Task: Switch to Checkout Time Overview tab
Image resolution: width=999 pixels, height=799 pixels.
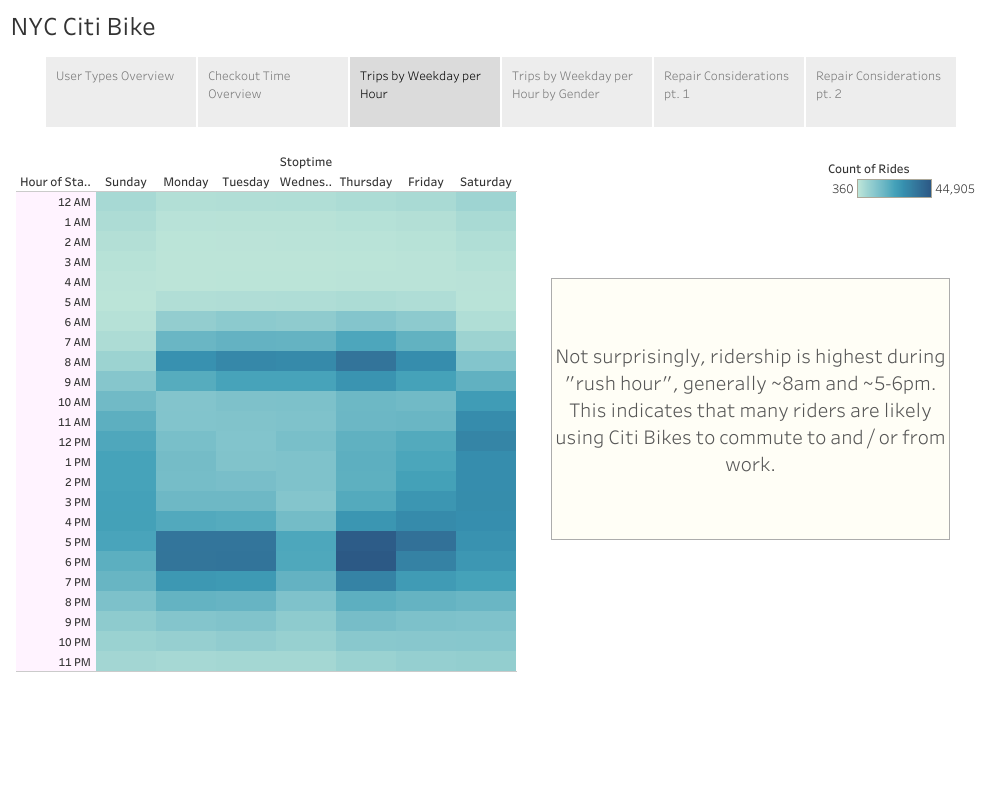Action: tap(273, 92)
